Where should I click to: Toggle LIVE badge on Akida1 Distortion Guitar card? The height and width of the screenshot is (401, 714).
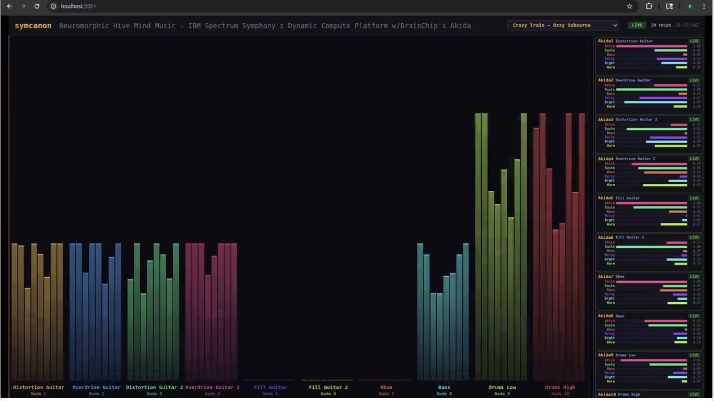pyautogui.click(x=695, y=41)
